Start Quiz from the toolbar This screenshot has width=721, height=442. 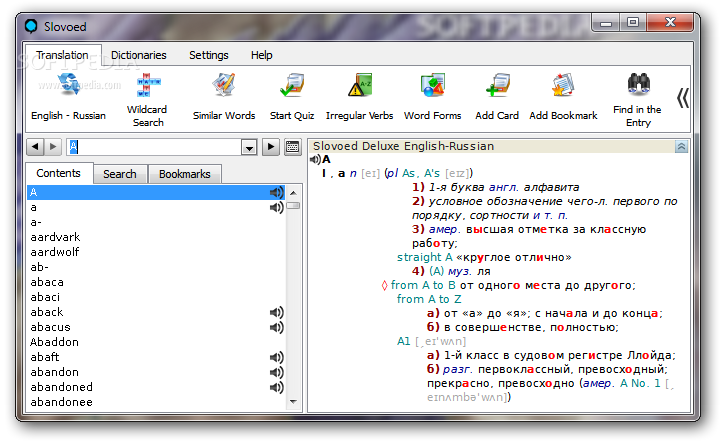click(x=292, y=98)
